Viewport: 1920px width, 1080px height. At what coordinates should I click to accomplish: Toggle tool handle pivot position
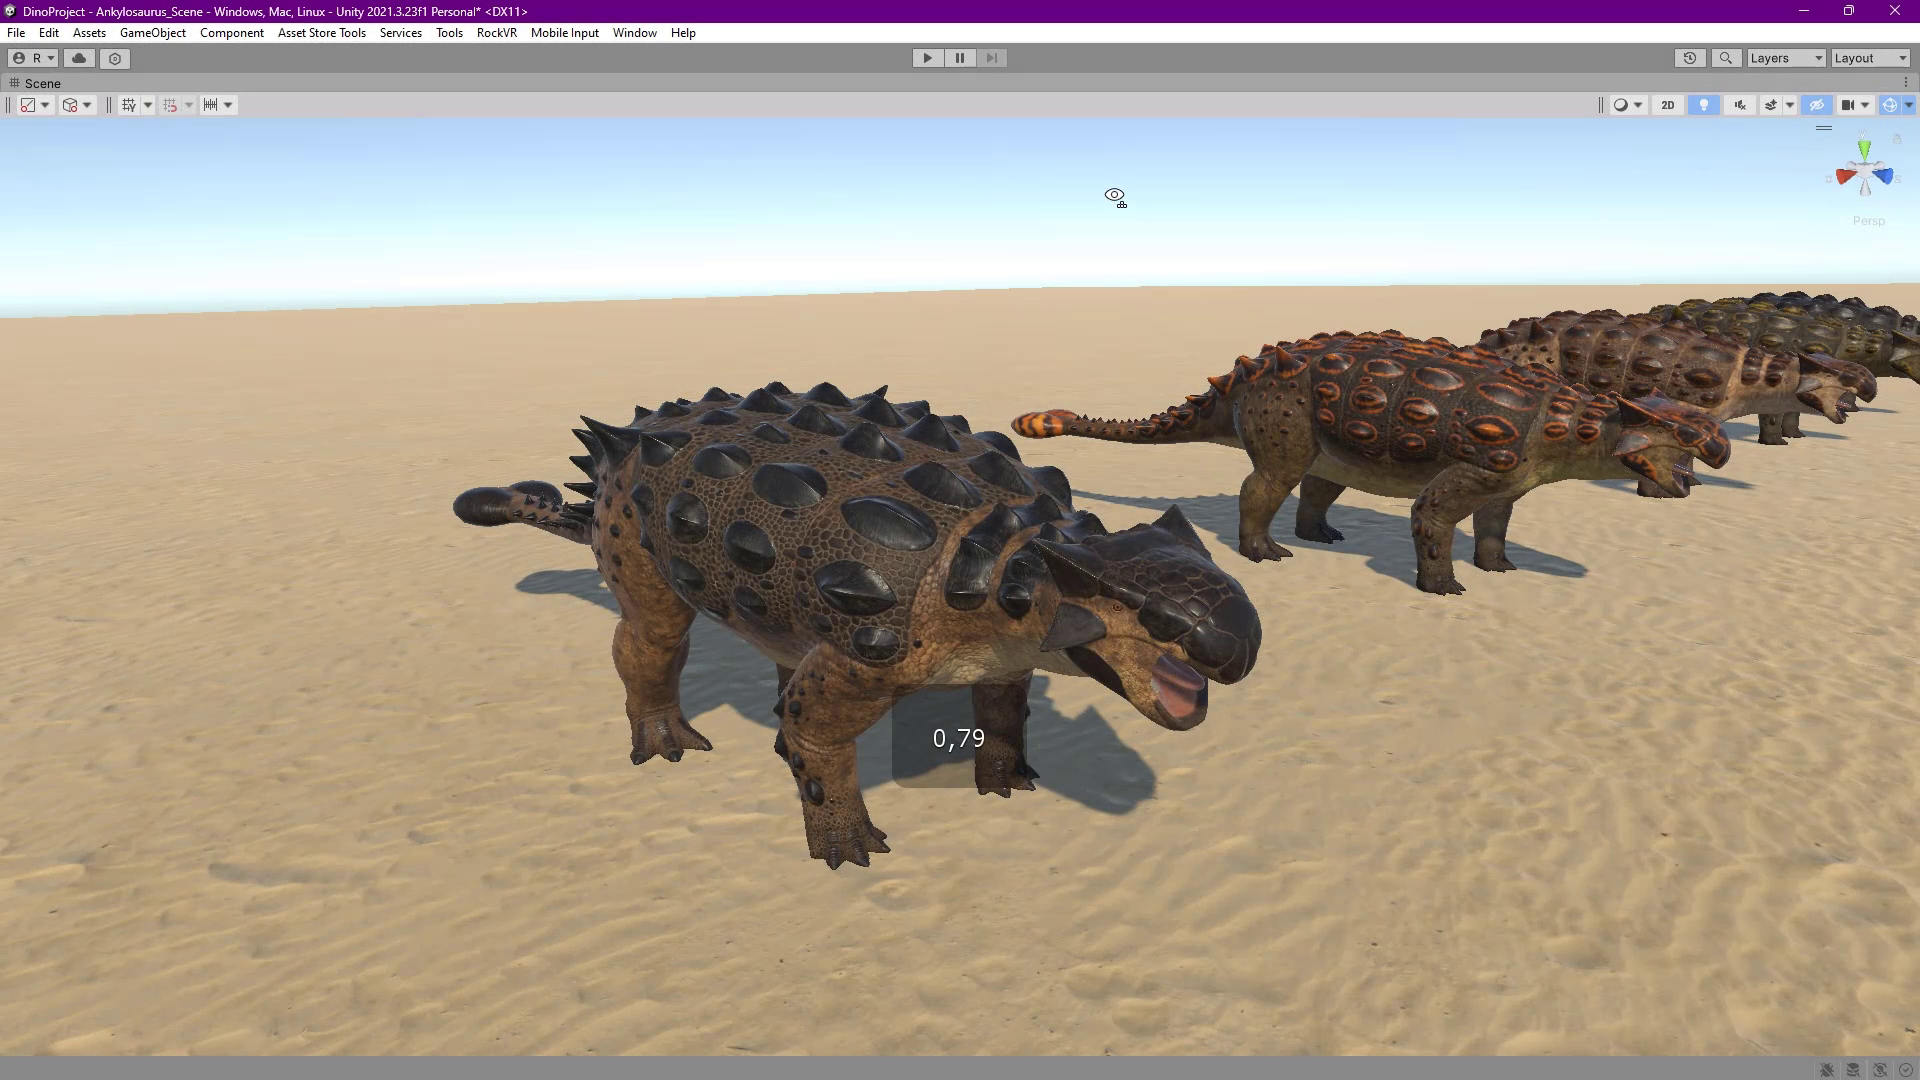point(28,105)
